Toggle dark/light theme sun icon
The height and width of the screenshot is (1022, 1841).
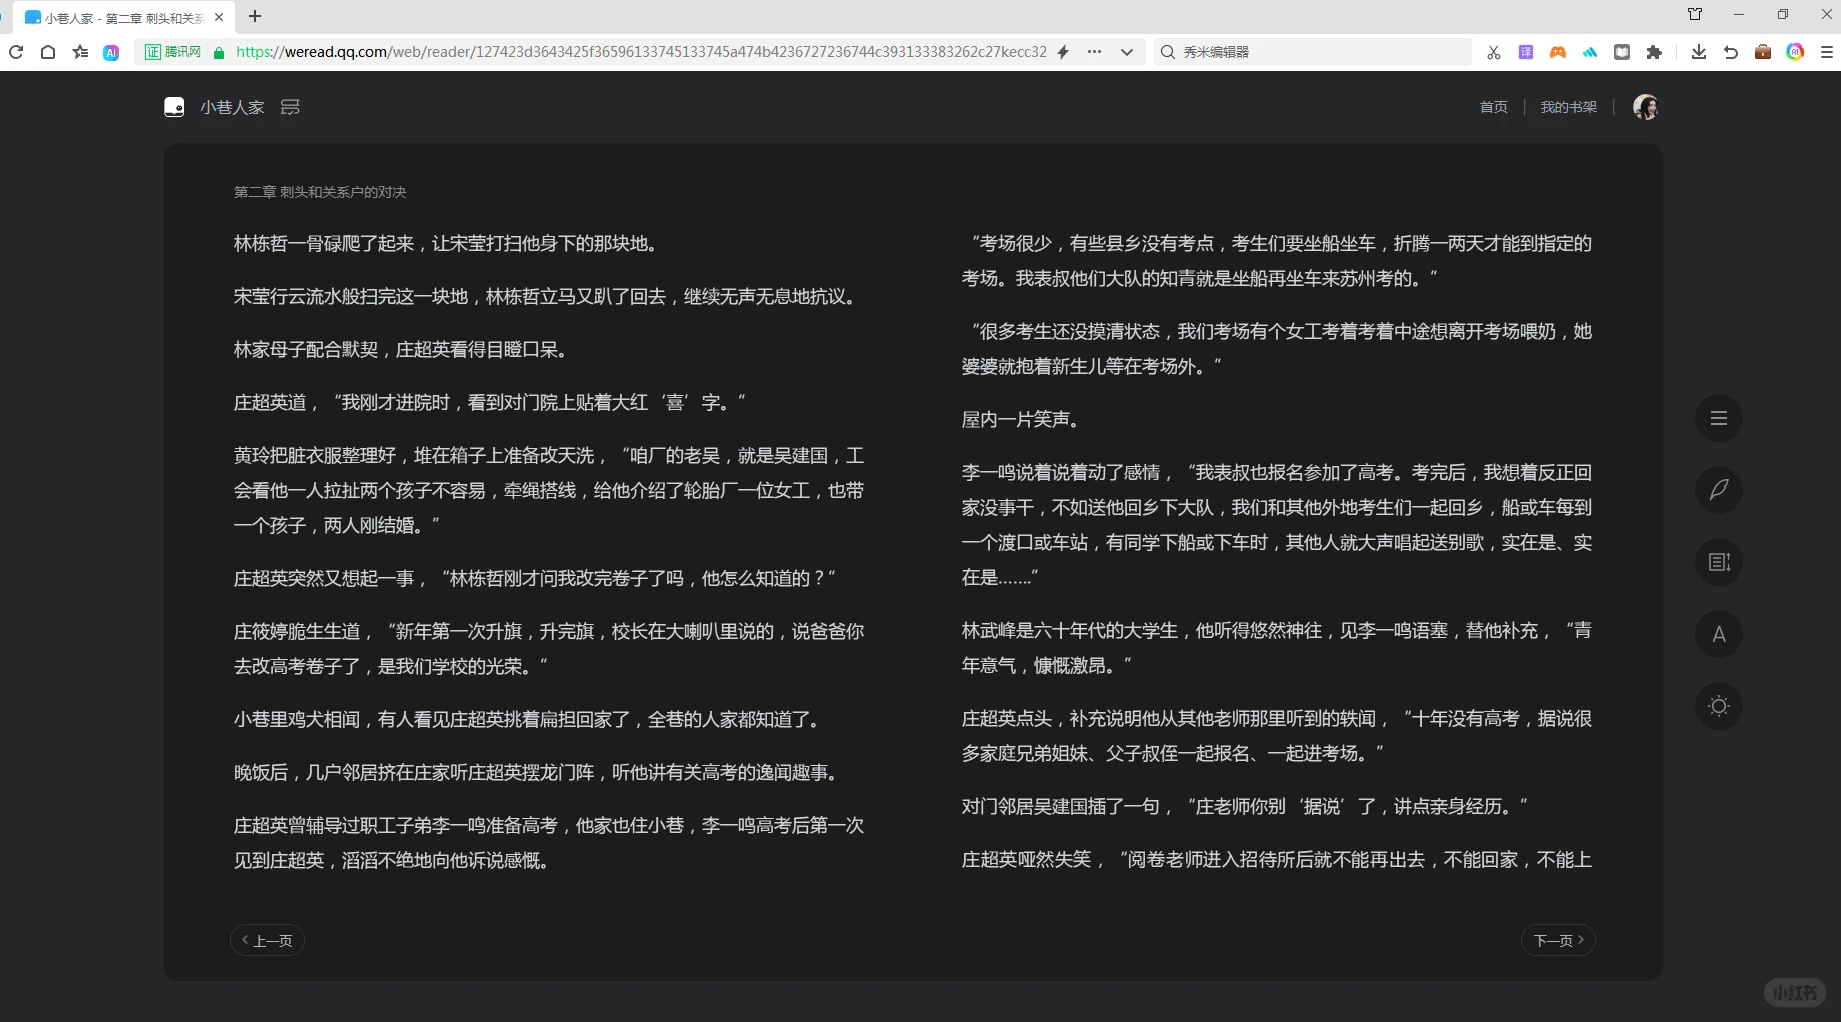(1718, 706)
